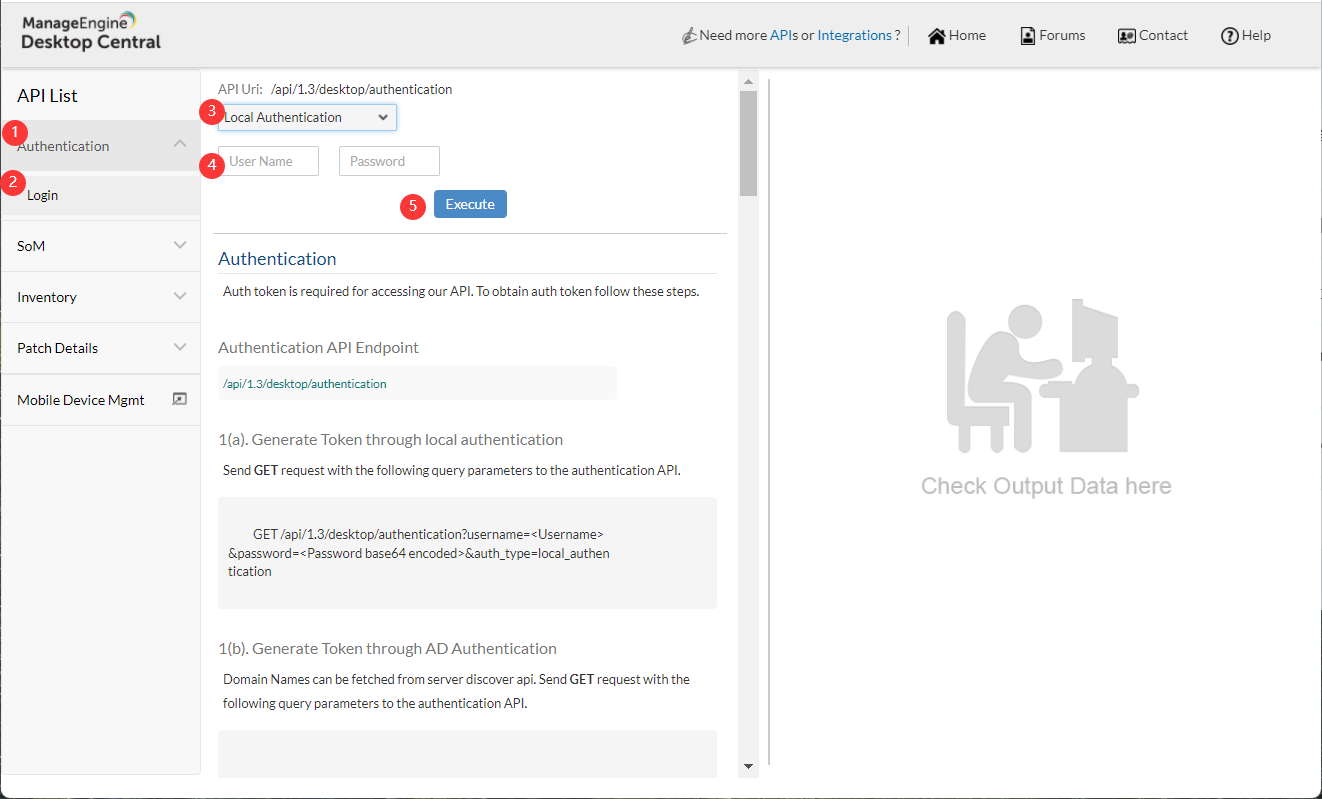Image resolution: width=1322 pixels, height=799 pixels.
Task: Expand the SoM section chevron
Action: [180, 245]
